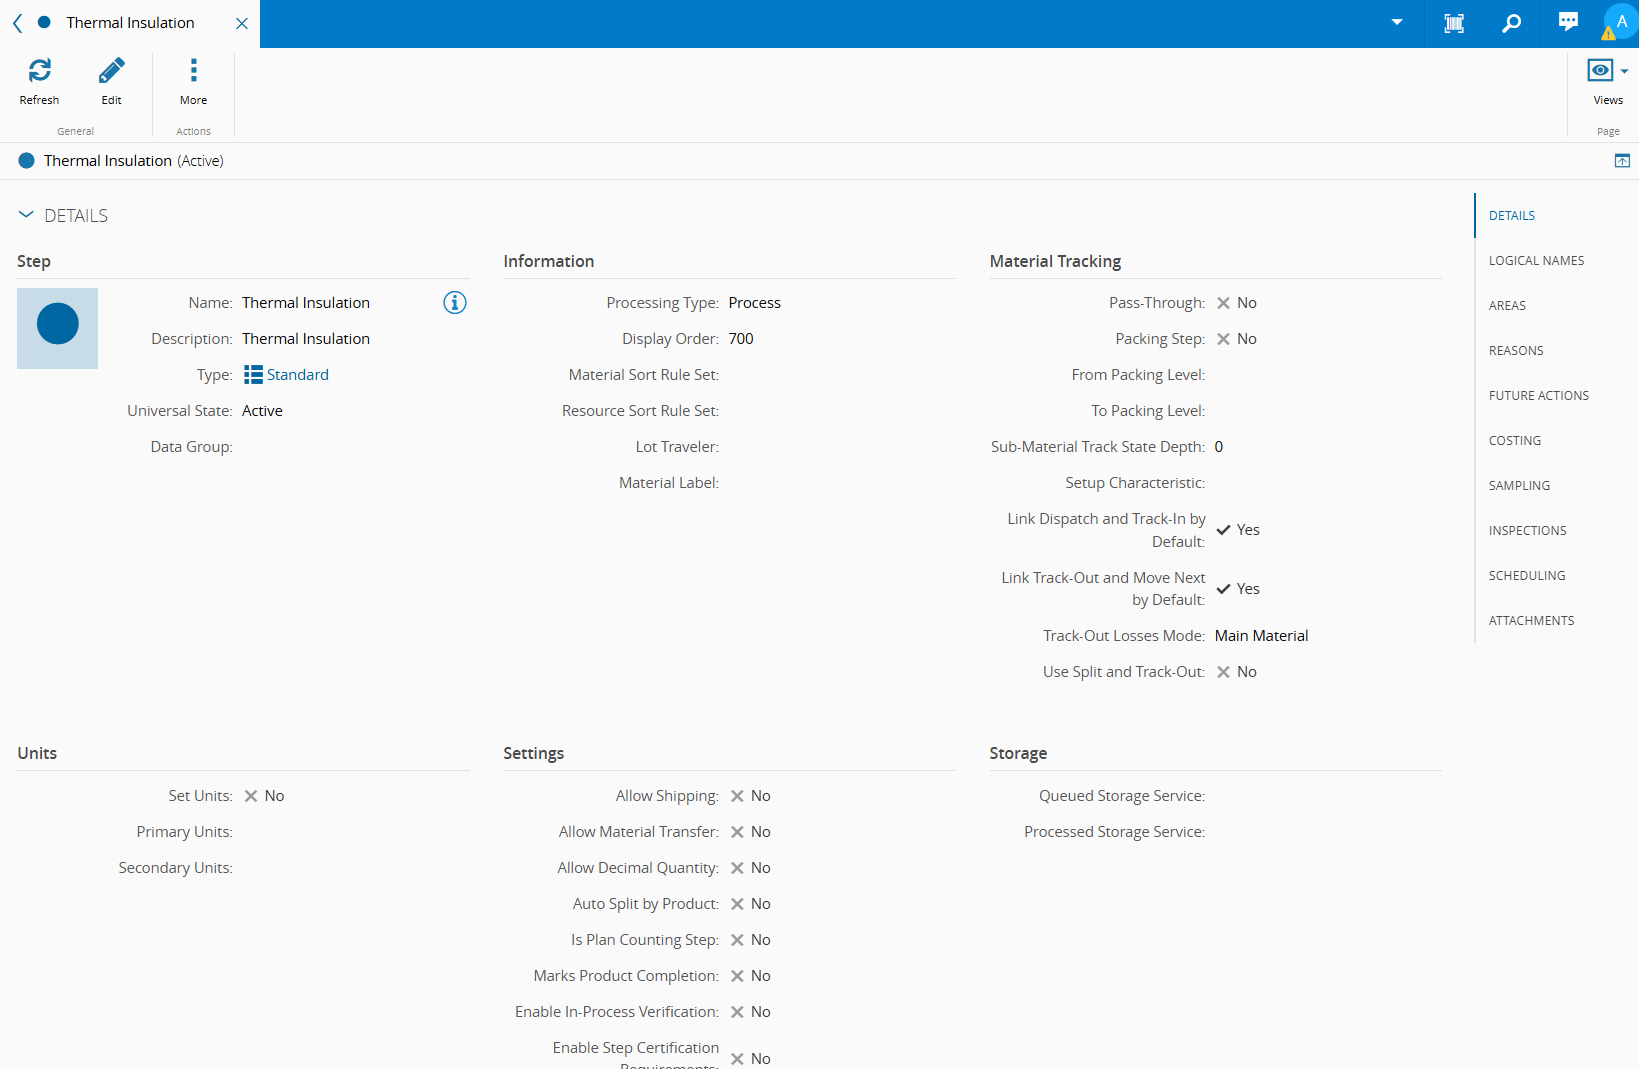Image resolution: width=1639 pixels, height=1069 pixels.
Task: Click the Refresh icon in the ribbon
Action: (39, 70)
